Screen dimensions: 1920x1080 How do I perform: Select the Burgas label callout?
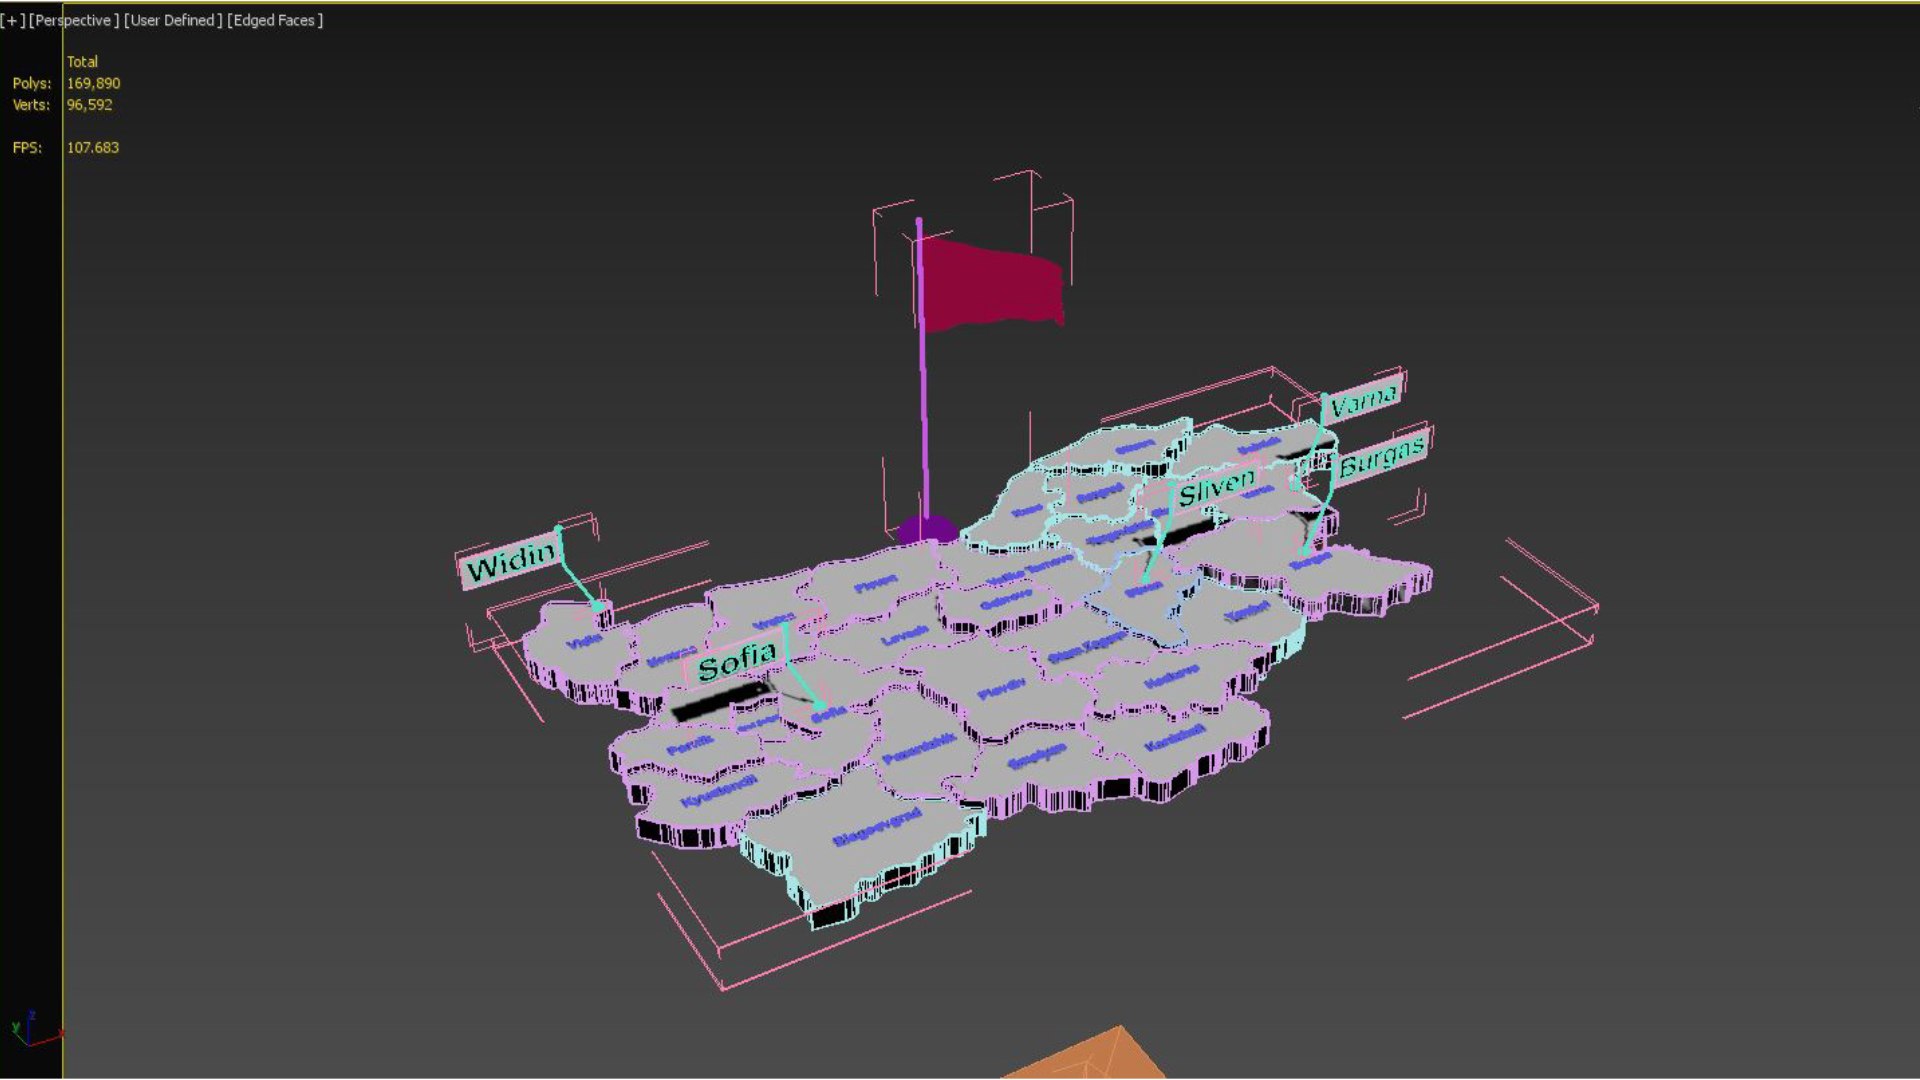coord(1381,456)
